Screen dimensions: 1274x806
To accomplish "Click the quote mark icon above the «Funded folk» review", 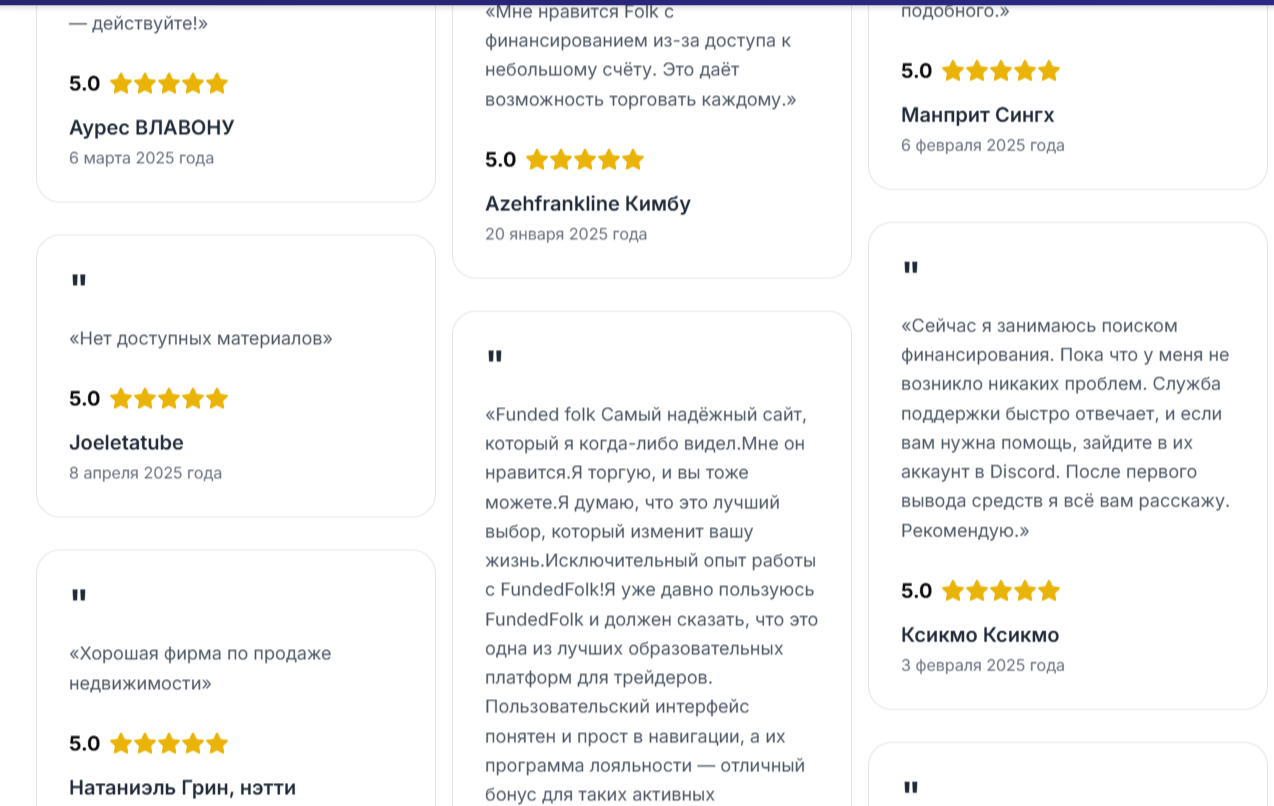I will tap(495, 357).
